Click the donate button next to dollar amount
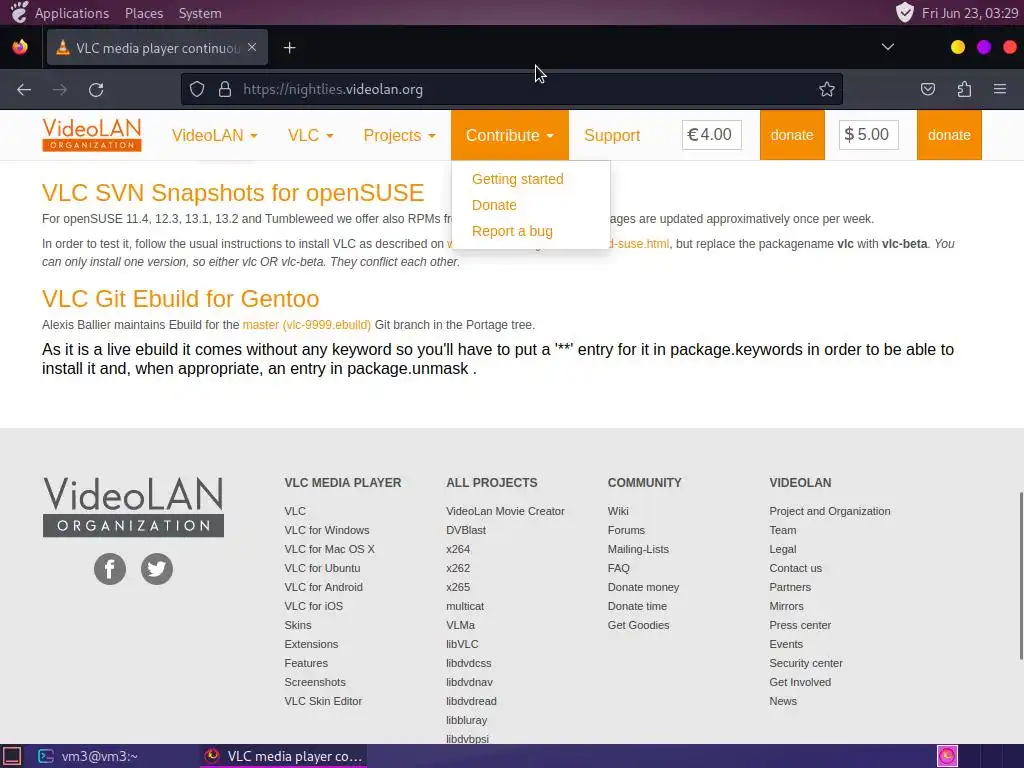This screenshot has height=768, width=1024. 949,135
